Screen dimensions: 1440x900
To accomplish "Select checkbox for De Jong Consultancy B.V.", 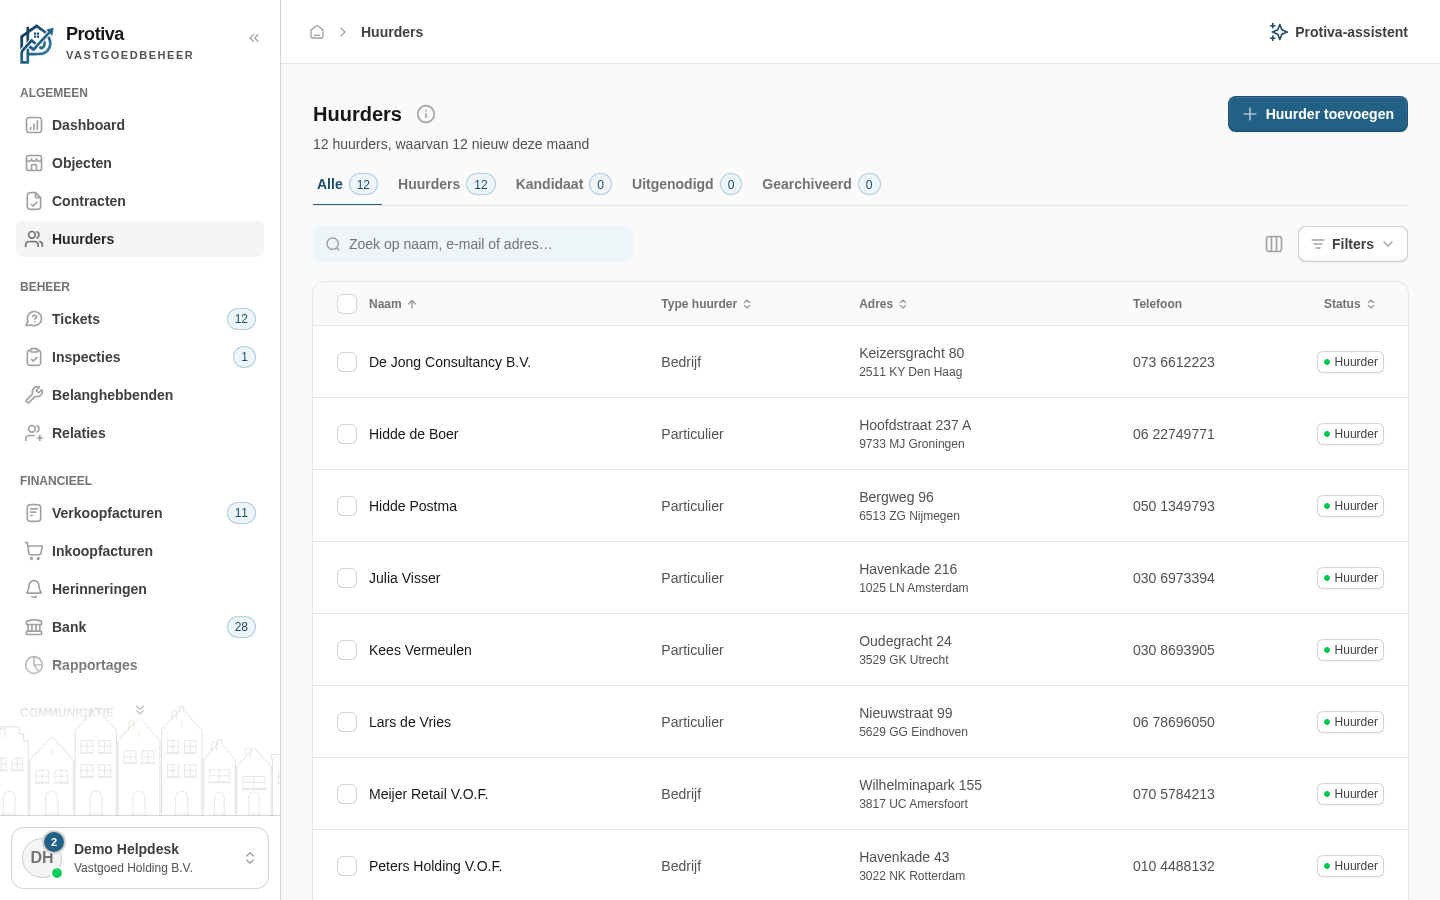I will click(347, 362).
